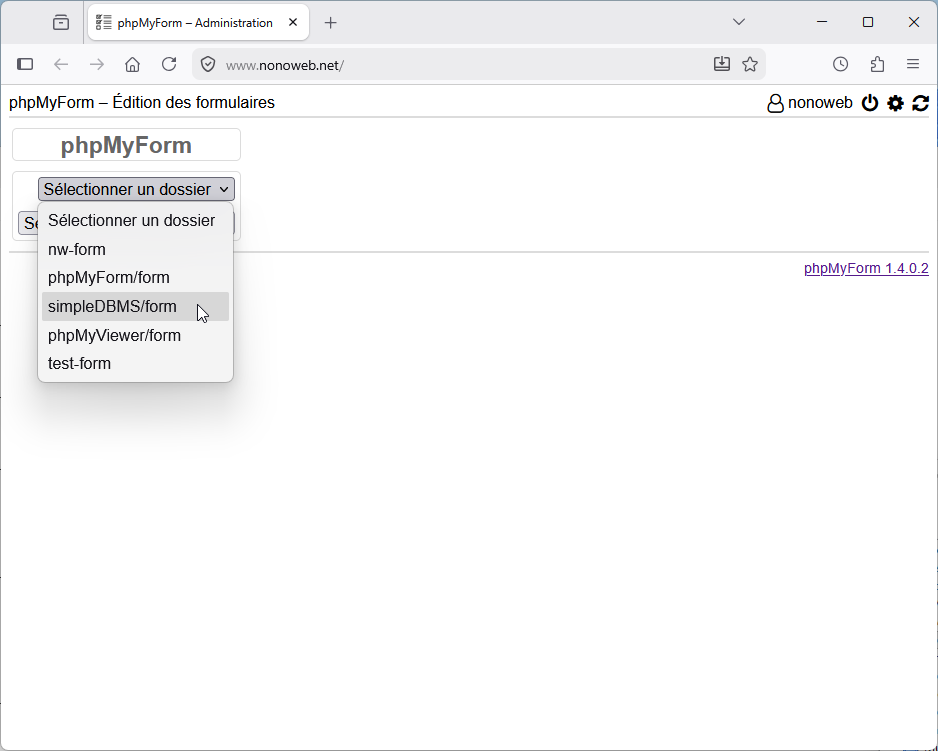Close the phpMyForm – Administration tab

click(293, 22)
